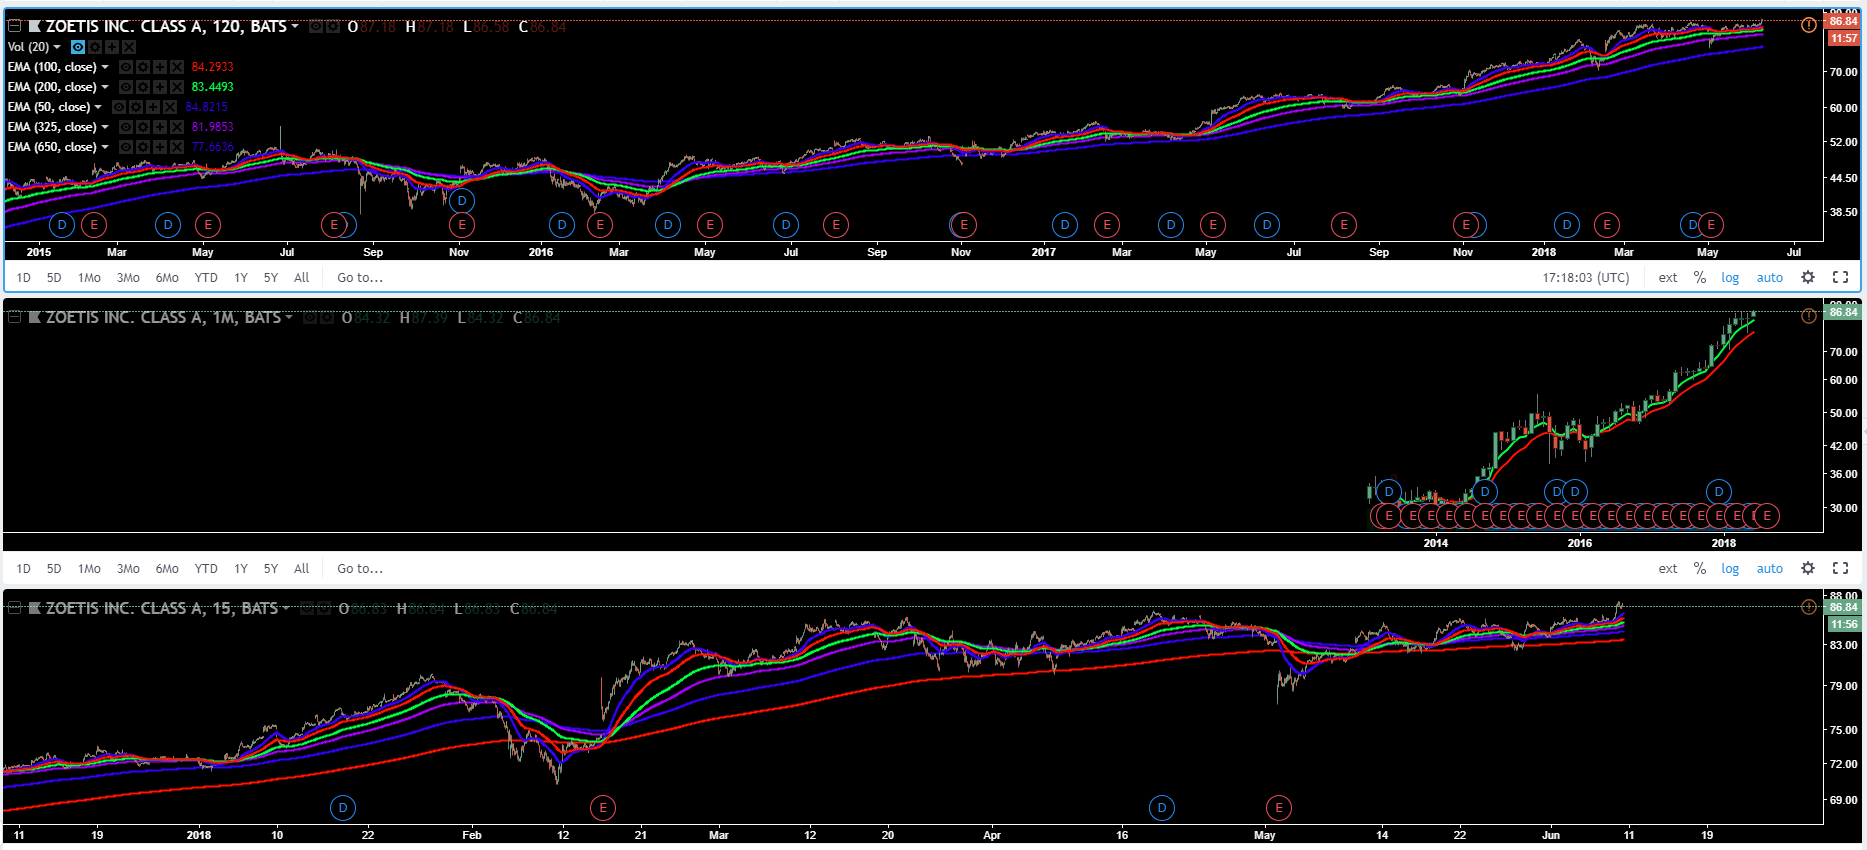
Task: Hide the EMA (200, close) line
Action: pos(126,87)
